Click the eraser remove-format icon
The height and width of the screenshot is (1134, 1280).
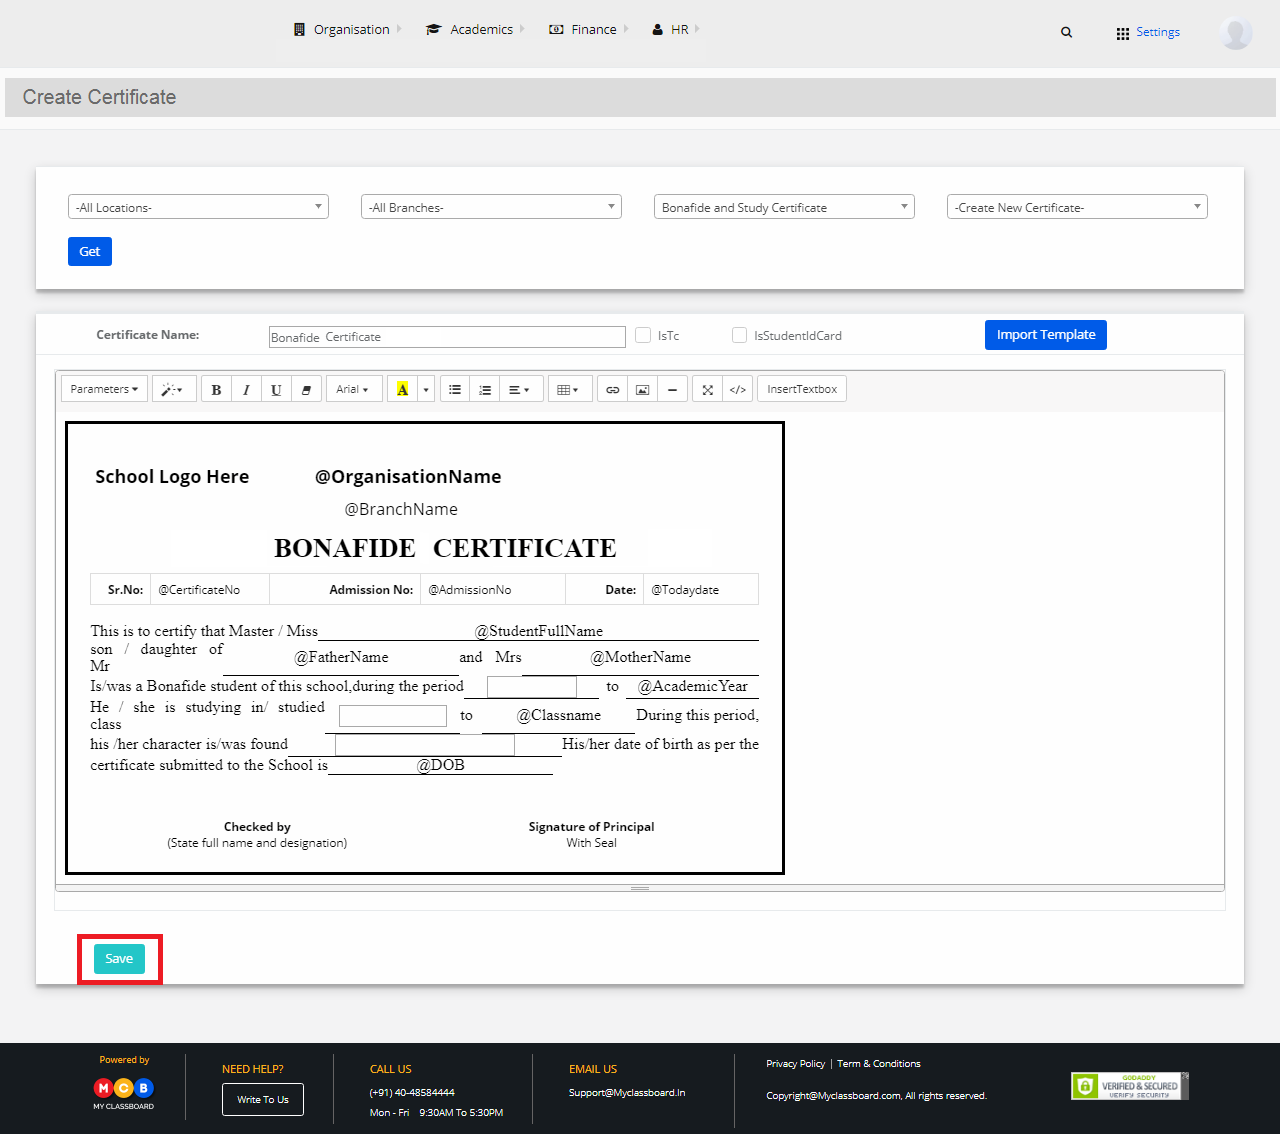coord(306,389)
